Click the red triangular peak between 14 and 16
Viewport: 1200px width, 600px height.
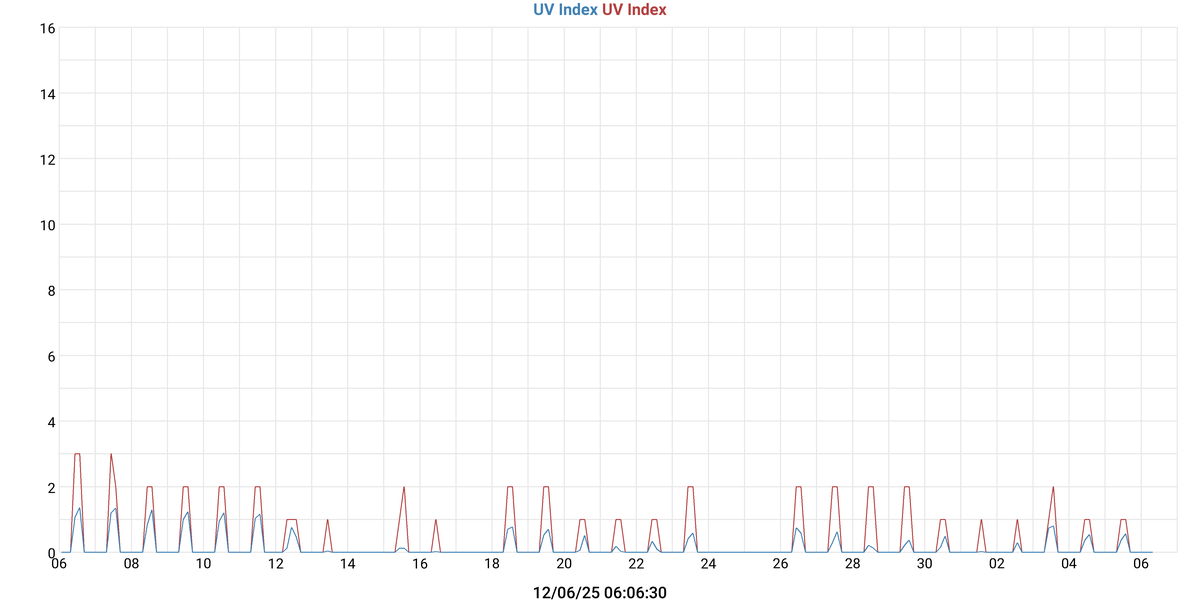(x=404, y=488)
